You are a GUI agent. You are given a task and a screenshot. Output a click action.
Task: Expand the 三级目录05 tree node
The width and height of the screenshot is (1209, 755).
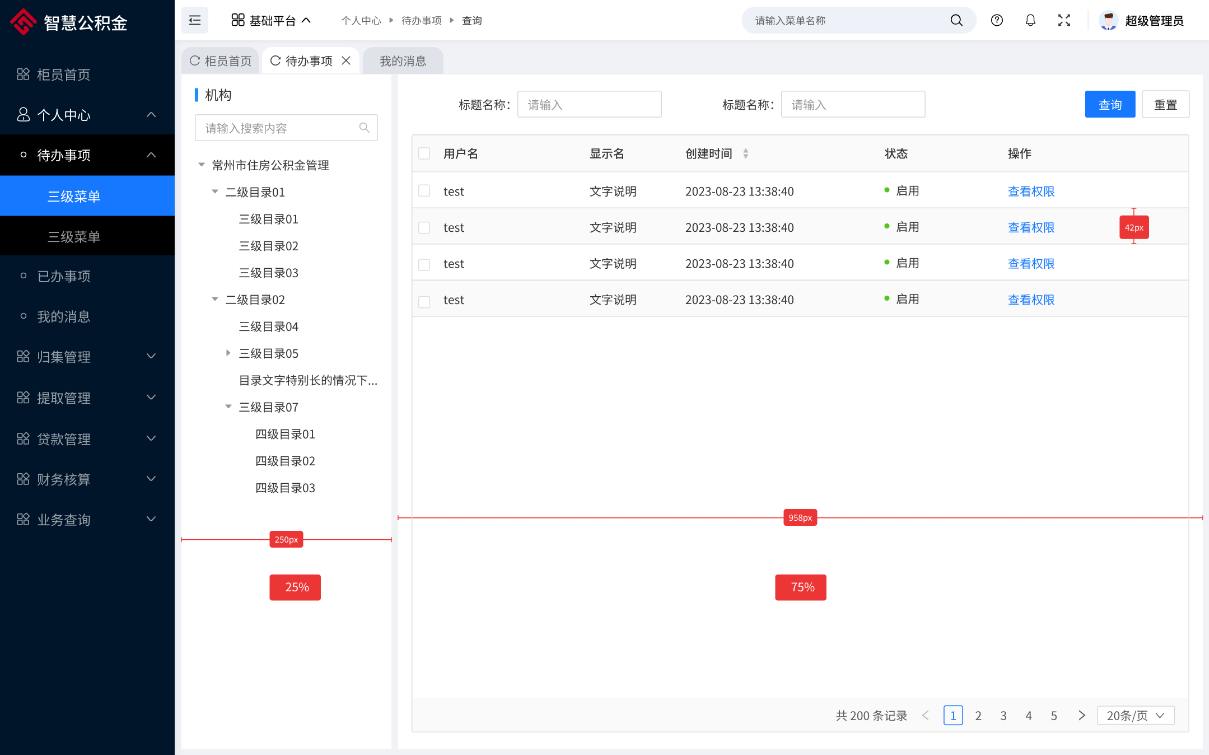[228, 353]
